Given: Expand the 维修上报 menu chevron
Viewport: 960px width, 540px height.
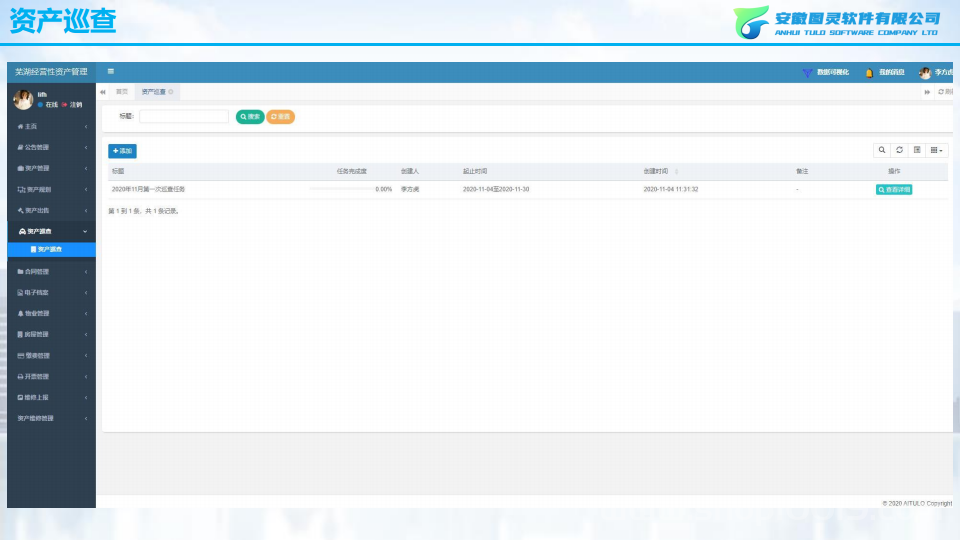Looking at the screenshot, I should [86, 398].
